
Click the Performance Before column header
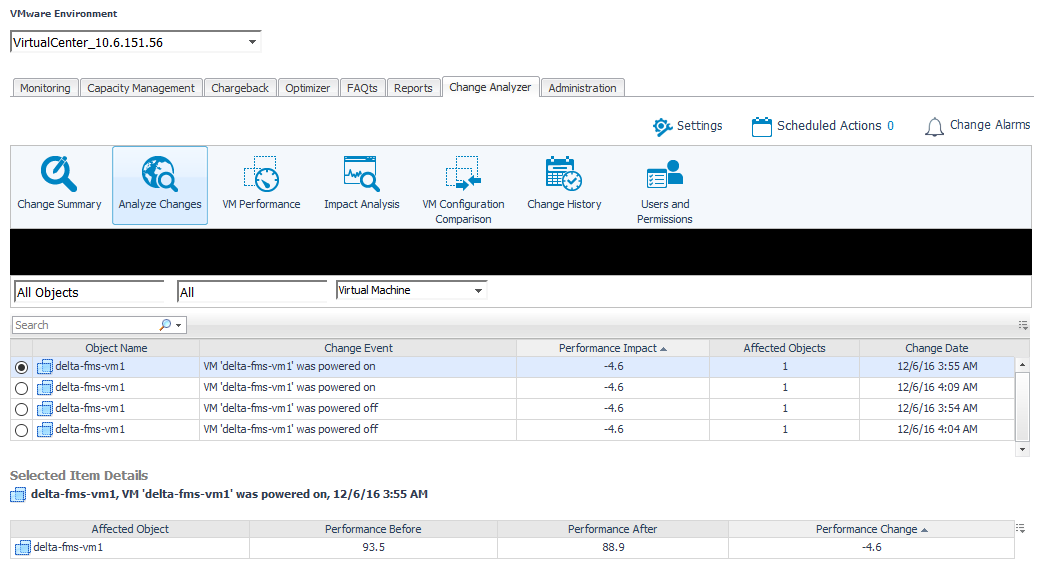pyautogui.click(x=373, y=529)
